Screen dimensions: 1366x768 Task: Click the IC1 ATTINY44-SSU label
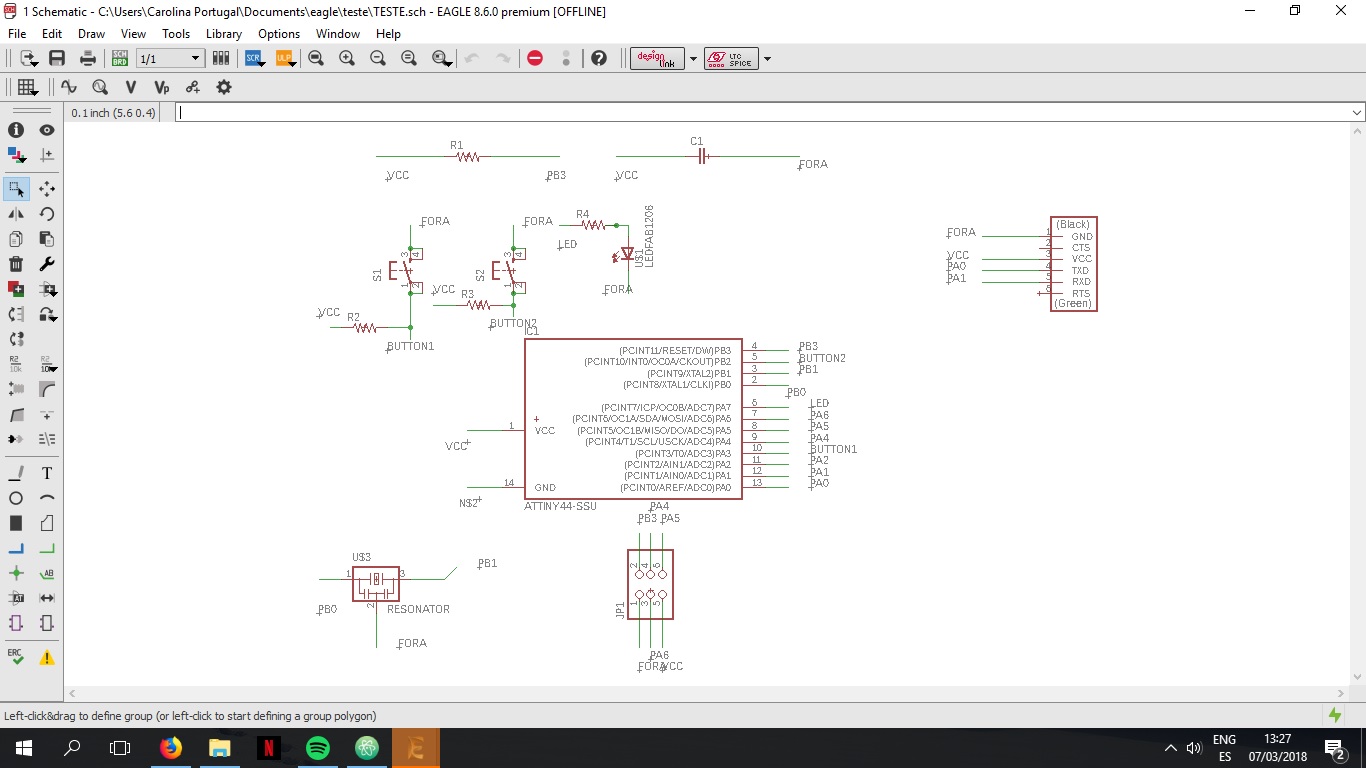[560, 506]
